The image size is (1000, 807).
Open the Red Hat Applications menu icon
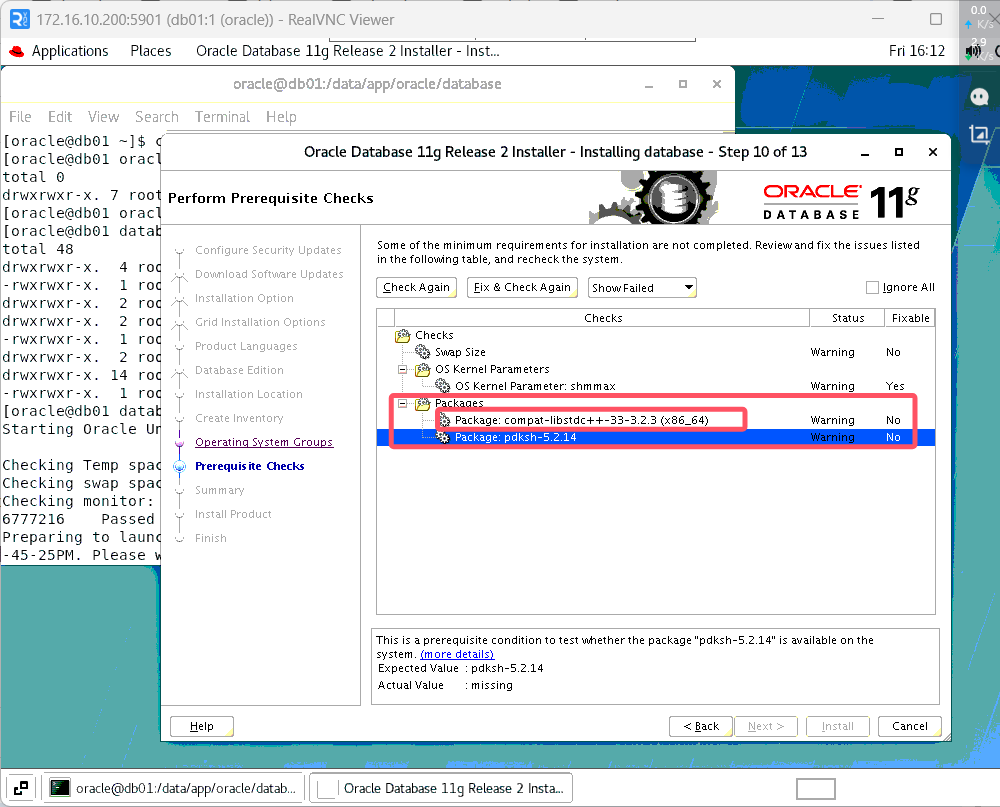pos(17,51)
